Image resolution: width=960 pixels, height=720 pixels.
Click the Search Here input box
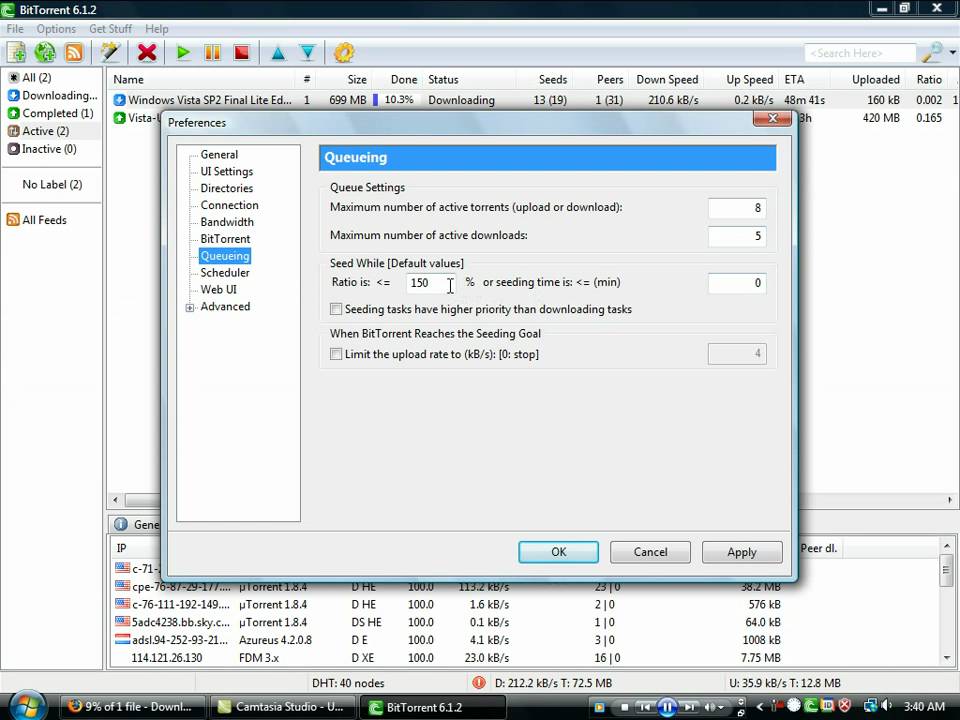point(860,53)
